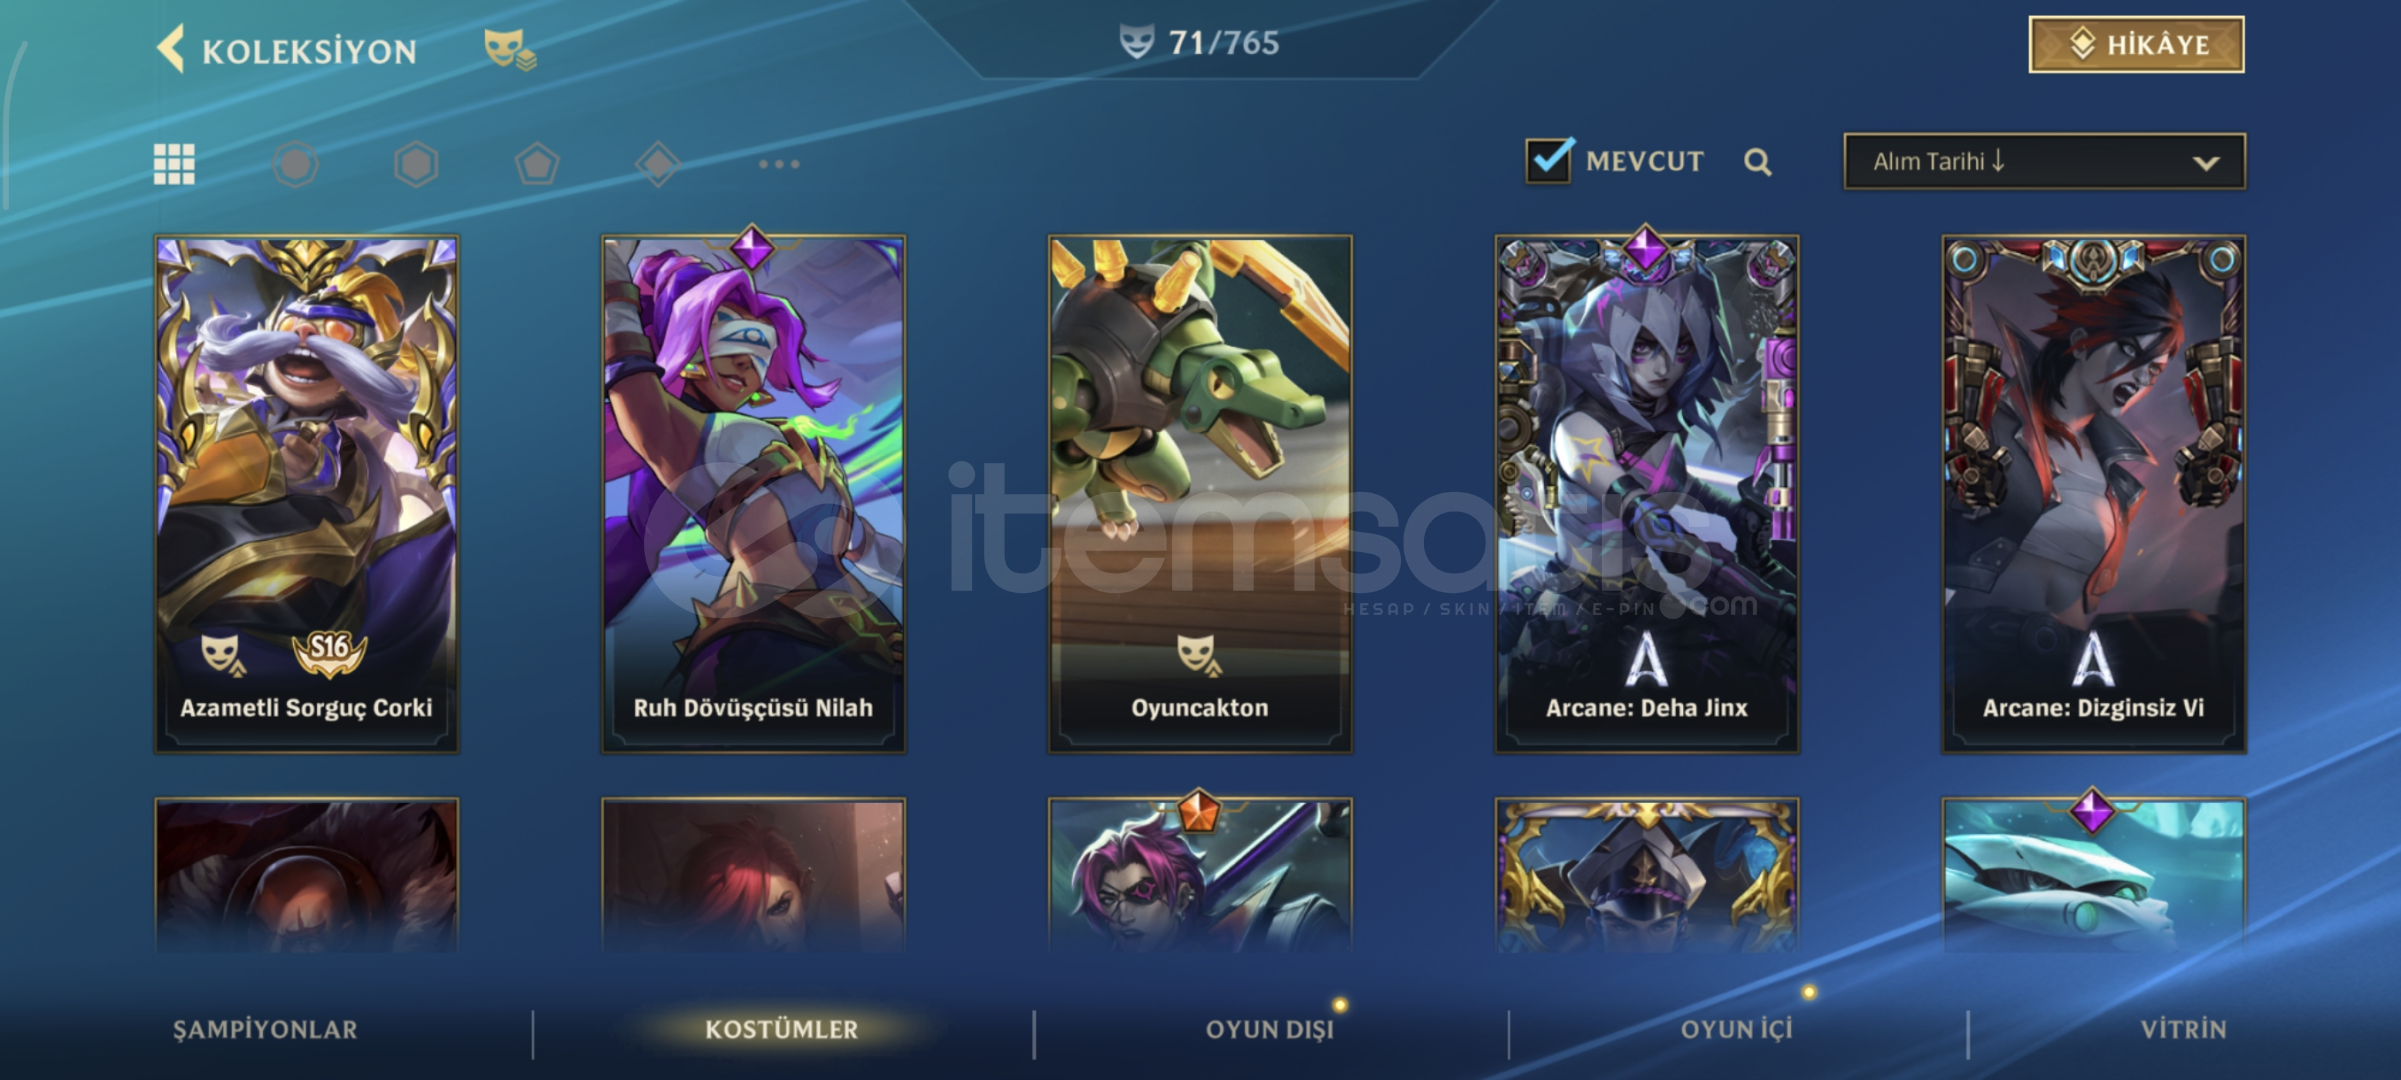Switch to the Oyun Dışı tab
2401x1080 pixels.
(1270, 1030)
